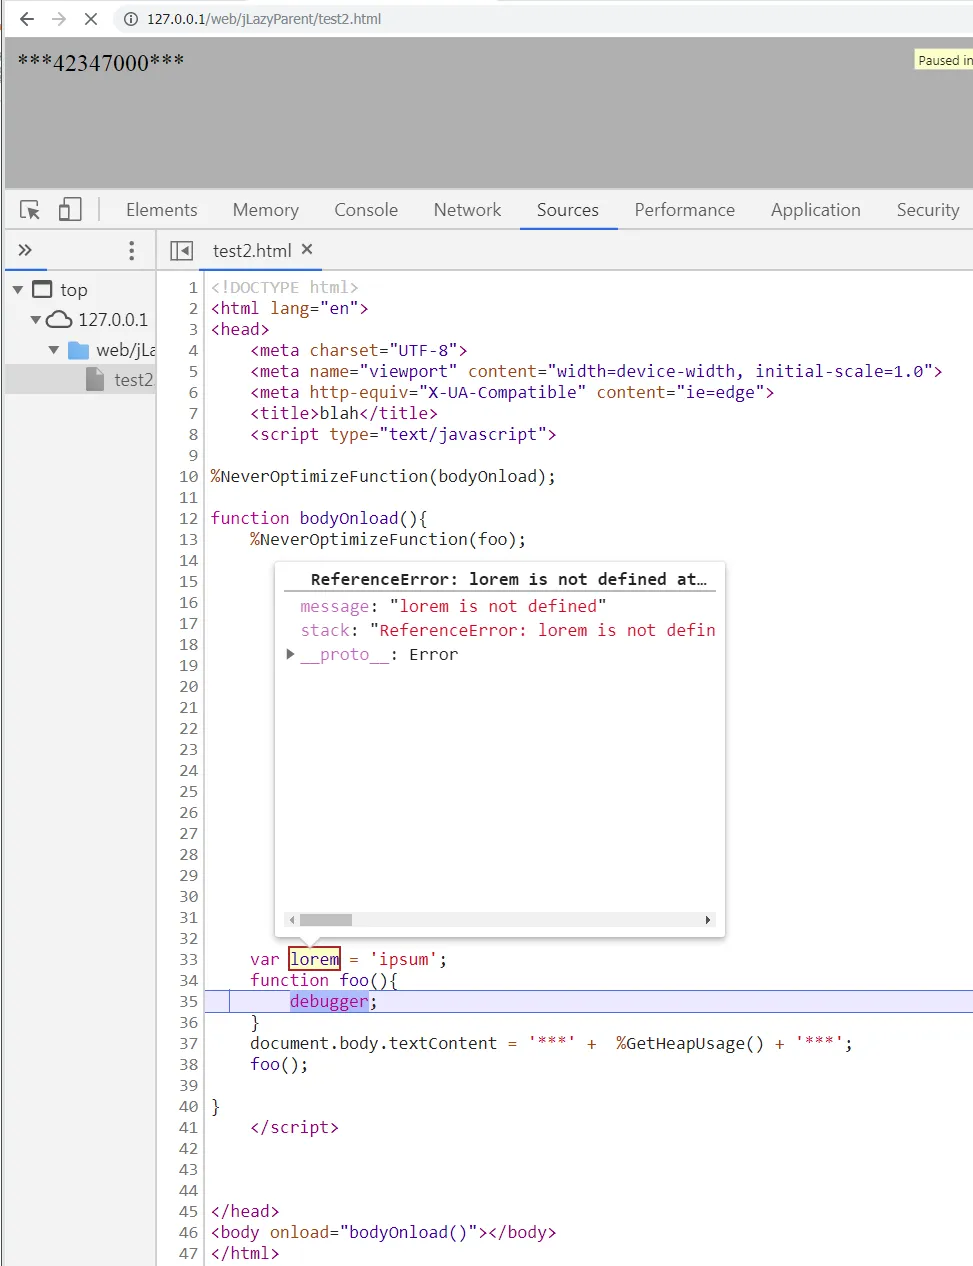
Task: Switch to the Console tab
Action: 366,210
